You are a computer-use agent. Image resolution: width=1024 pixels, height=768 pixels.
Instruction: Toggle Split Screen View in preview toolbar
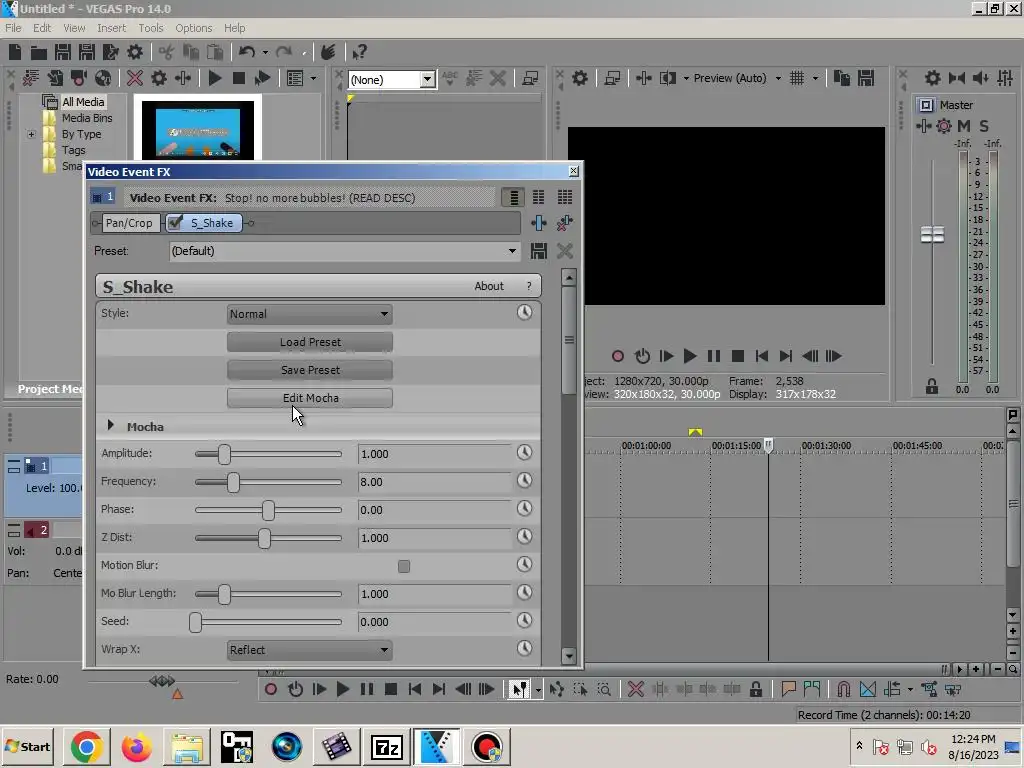(x=667, y=78)
